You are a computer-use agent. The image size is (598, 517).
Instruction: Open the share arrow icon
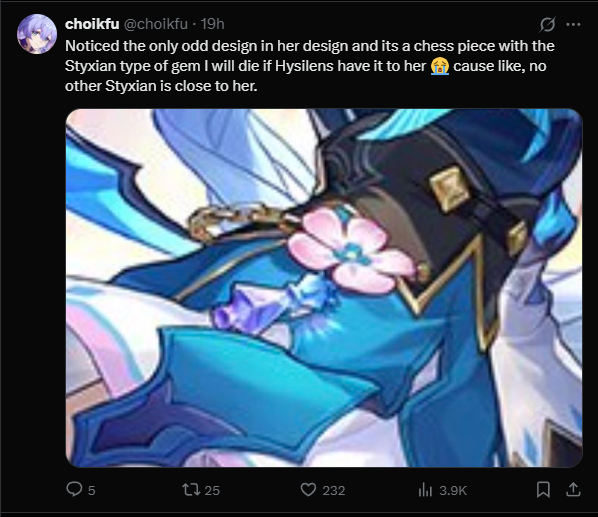pyautogui.click(x=573, y=490)
